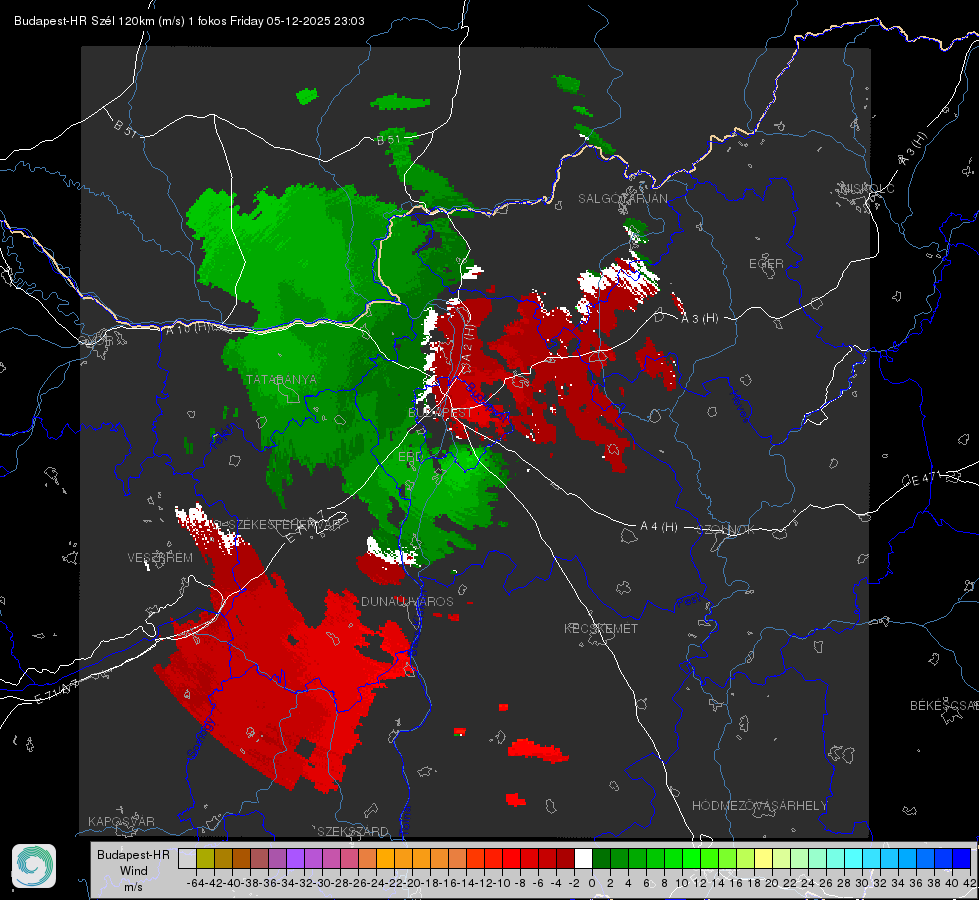This screenshot has width=979, height=900.
Task: Select the purple swatch between -34 and -32
Action: click(295, 858)
